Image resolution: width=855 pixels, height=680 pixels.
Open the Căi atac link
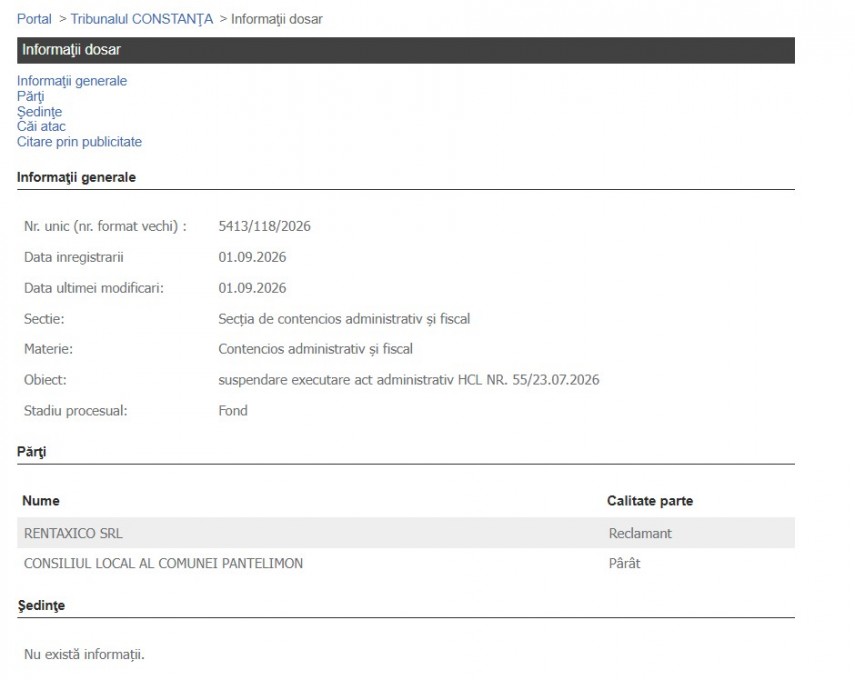[41, 126]
